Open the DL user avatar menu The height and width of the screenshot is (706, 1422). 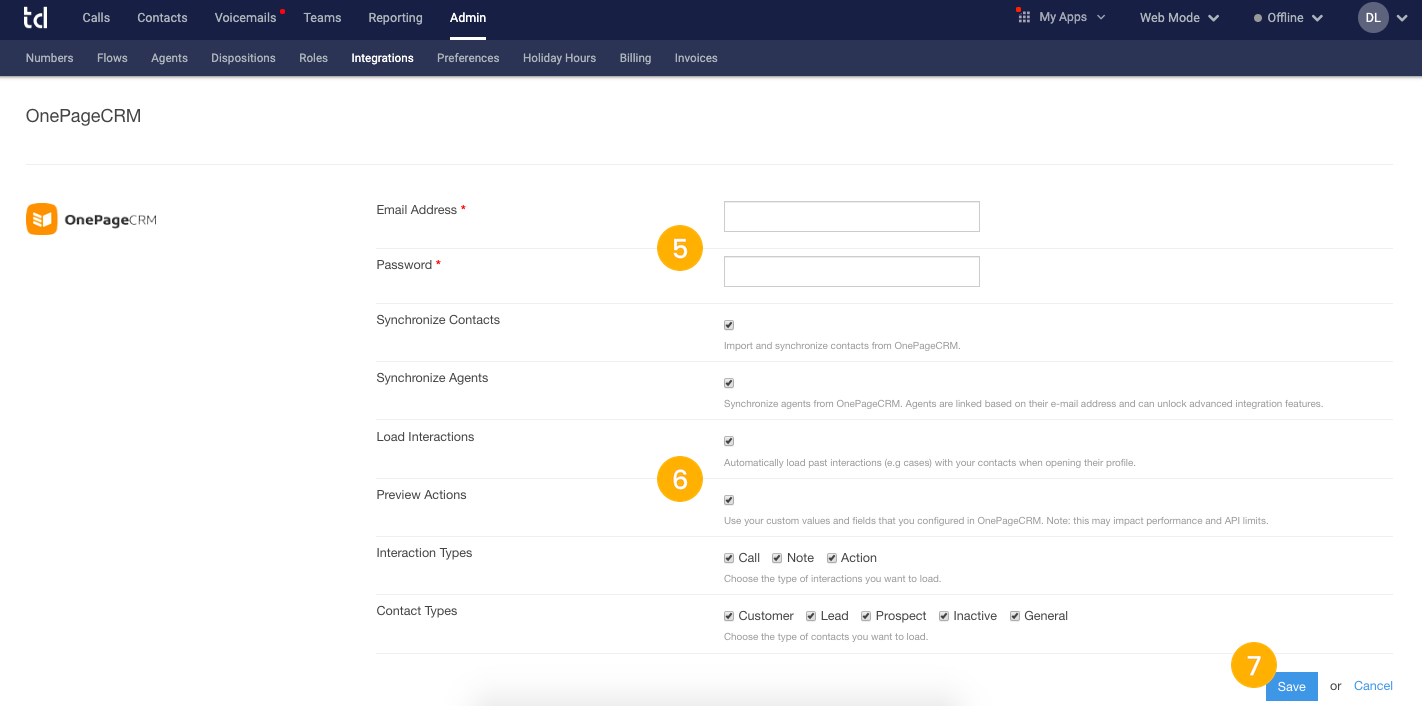tap(1373, 17)
